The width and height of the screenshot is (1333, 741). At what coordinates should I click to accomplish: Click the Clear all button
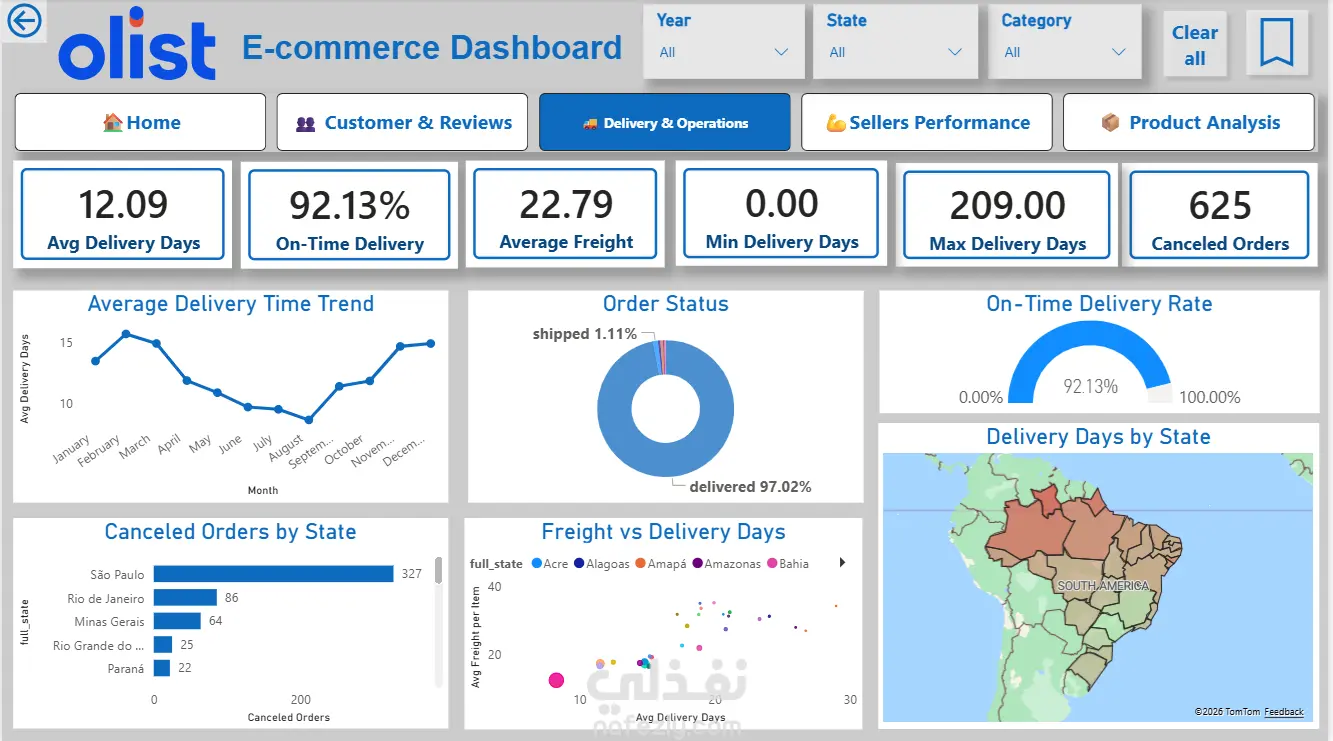pos(1195,45)
